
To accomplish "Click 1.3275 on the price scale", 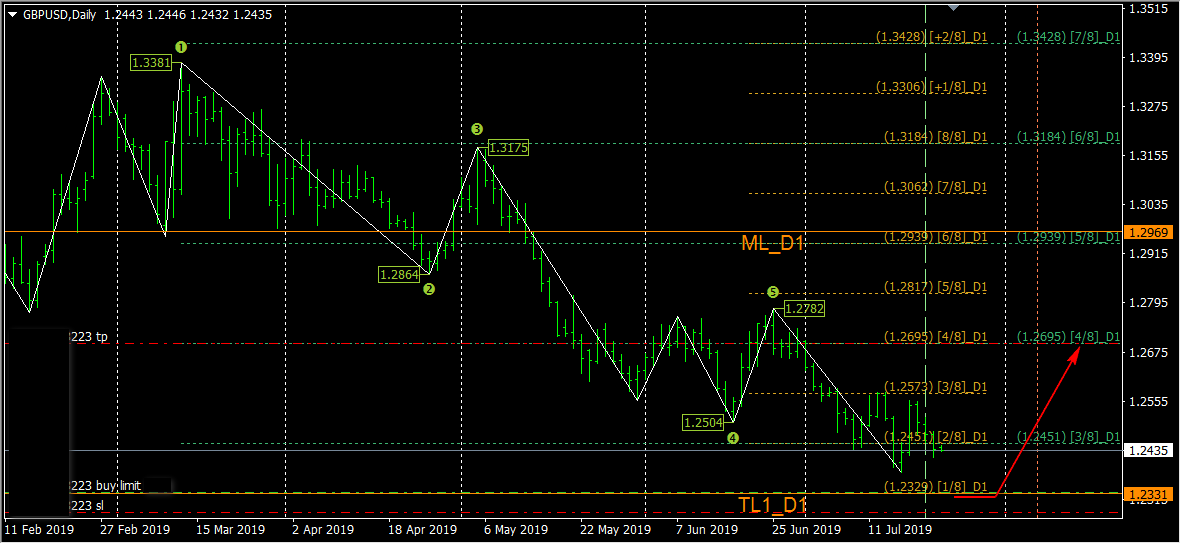I will coord(1148,108).
